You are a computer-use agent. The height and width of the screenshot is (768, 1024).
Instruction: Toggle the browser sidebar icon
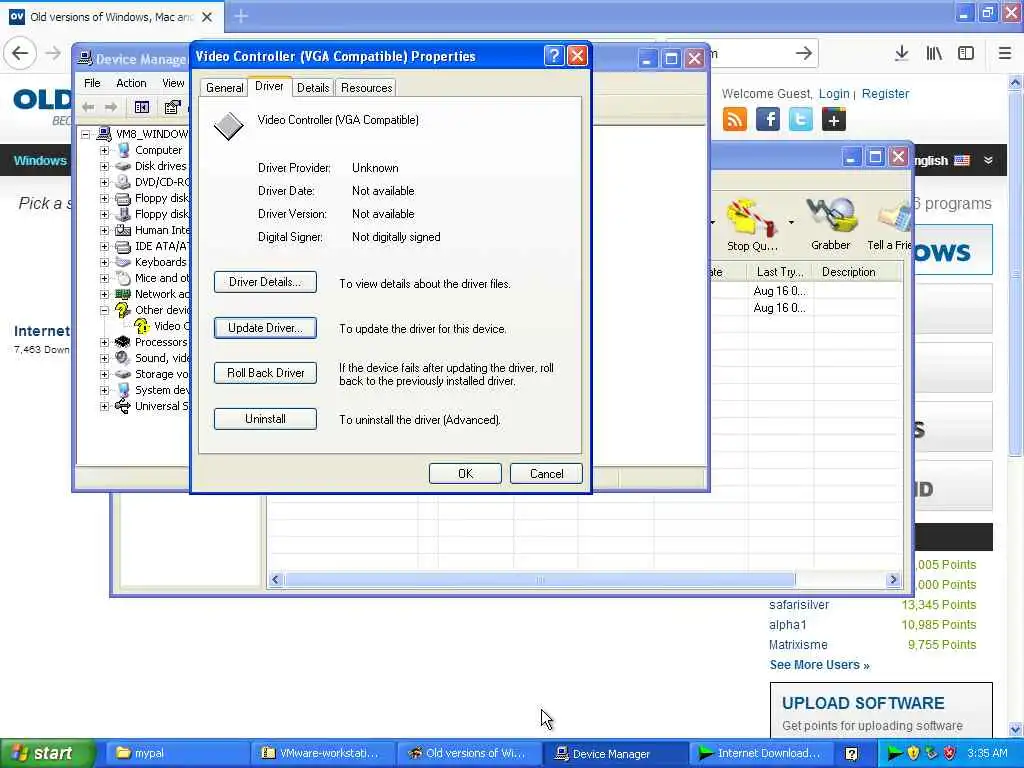coord(966,53)
